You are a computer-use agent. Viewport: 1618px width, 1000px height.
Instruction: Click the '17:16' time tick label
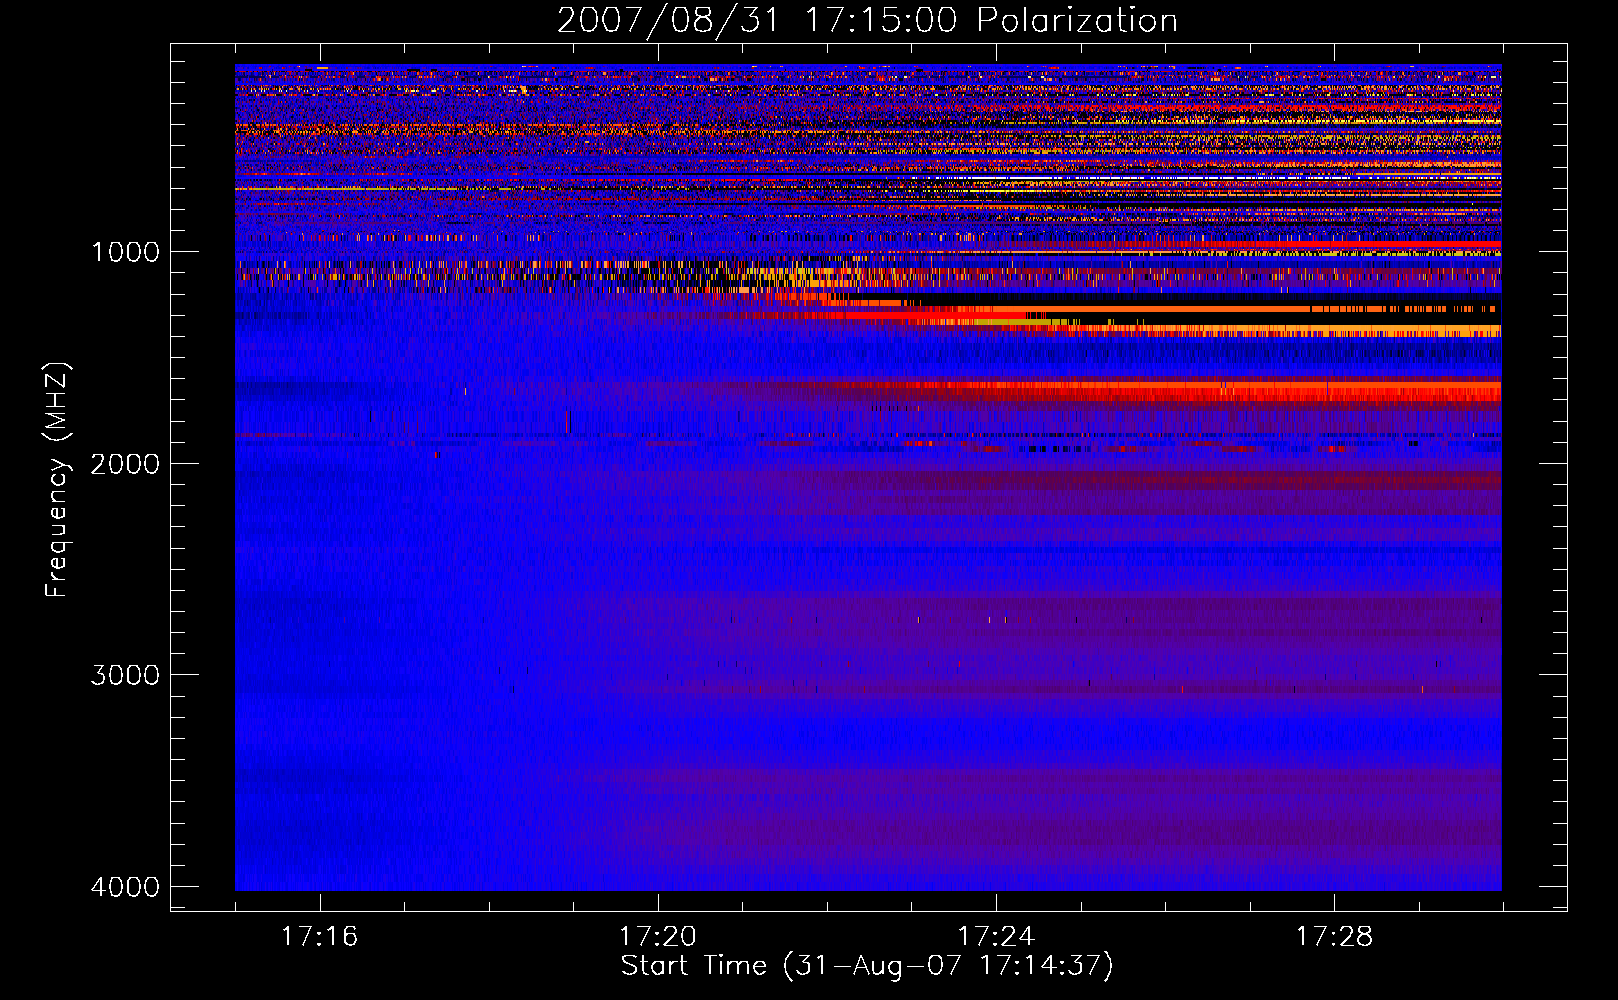point(319,936)
